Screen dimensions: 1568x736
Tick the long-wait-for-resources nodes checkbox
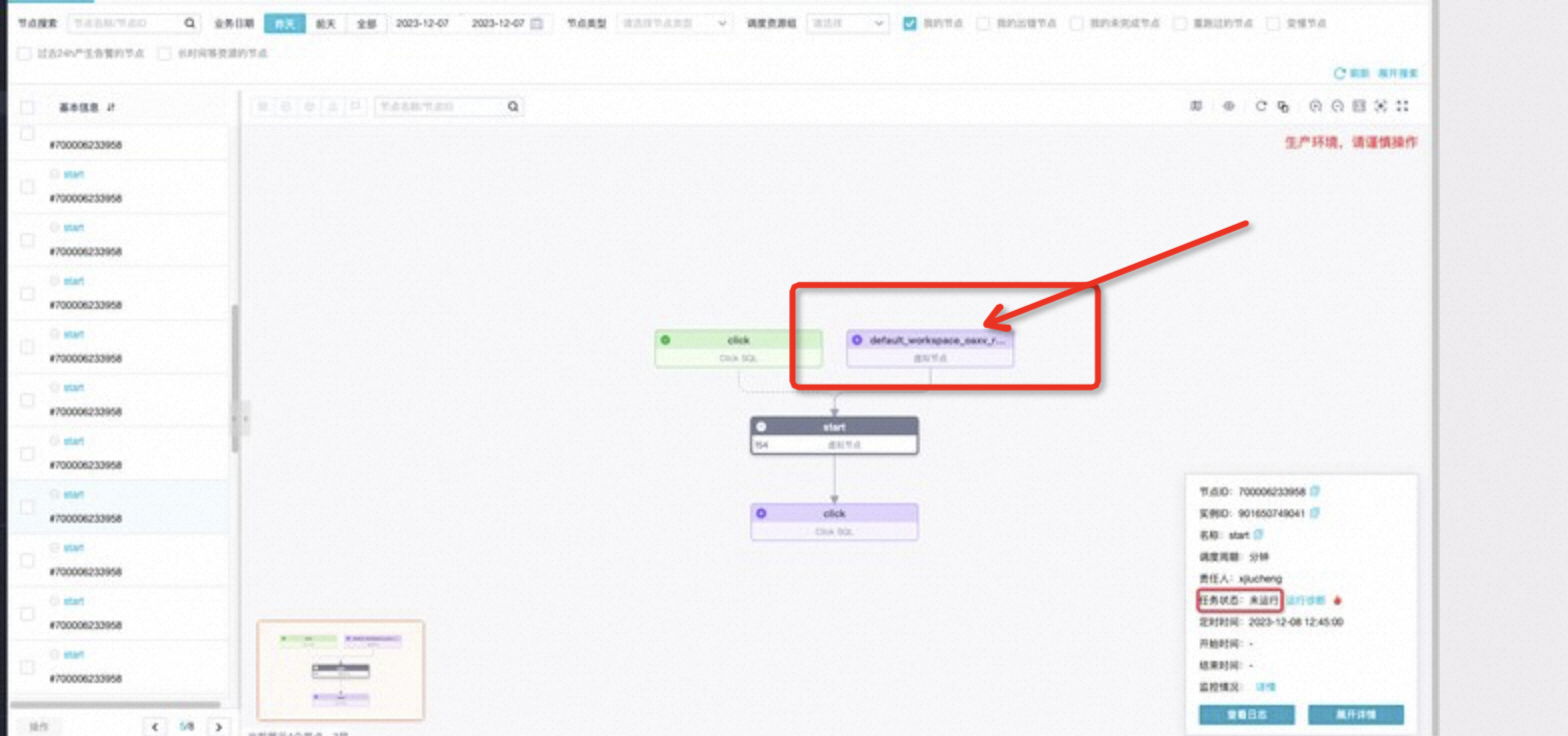[x=164, y=53]
